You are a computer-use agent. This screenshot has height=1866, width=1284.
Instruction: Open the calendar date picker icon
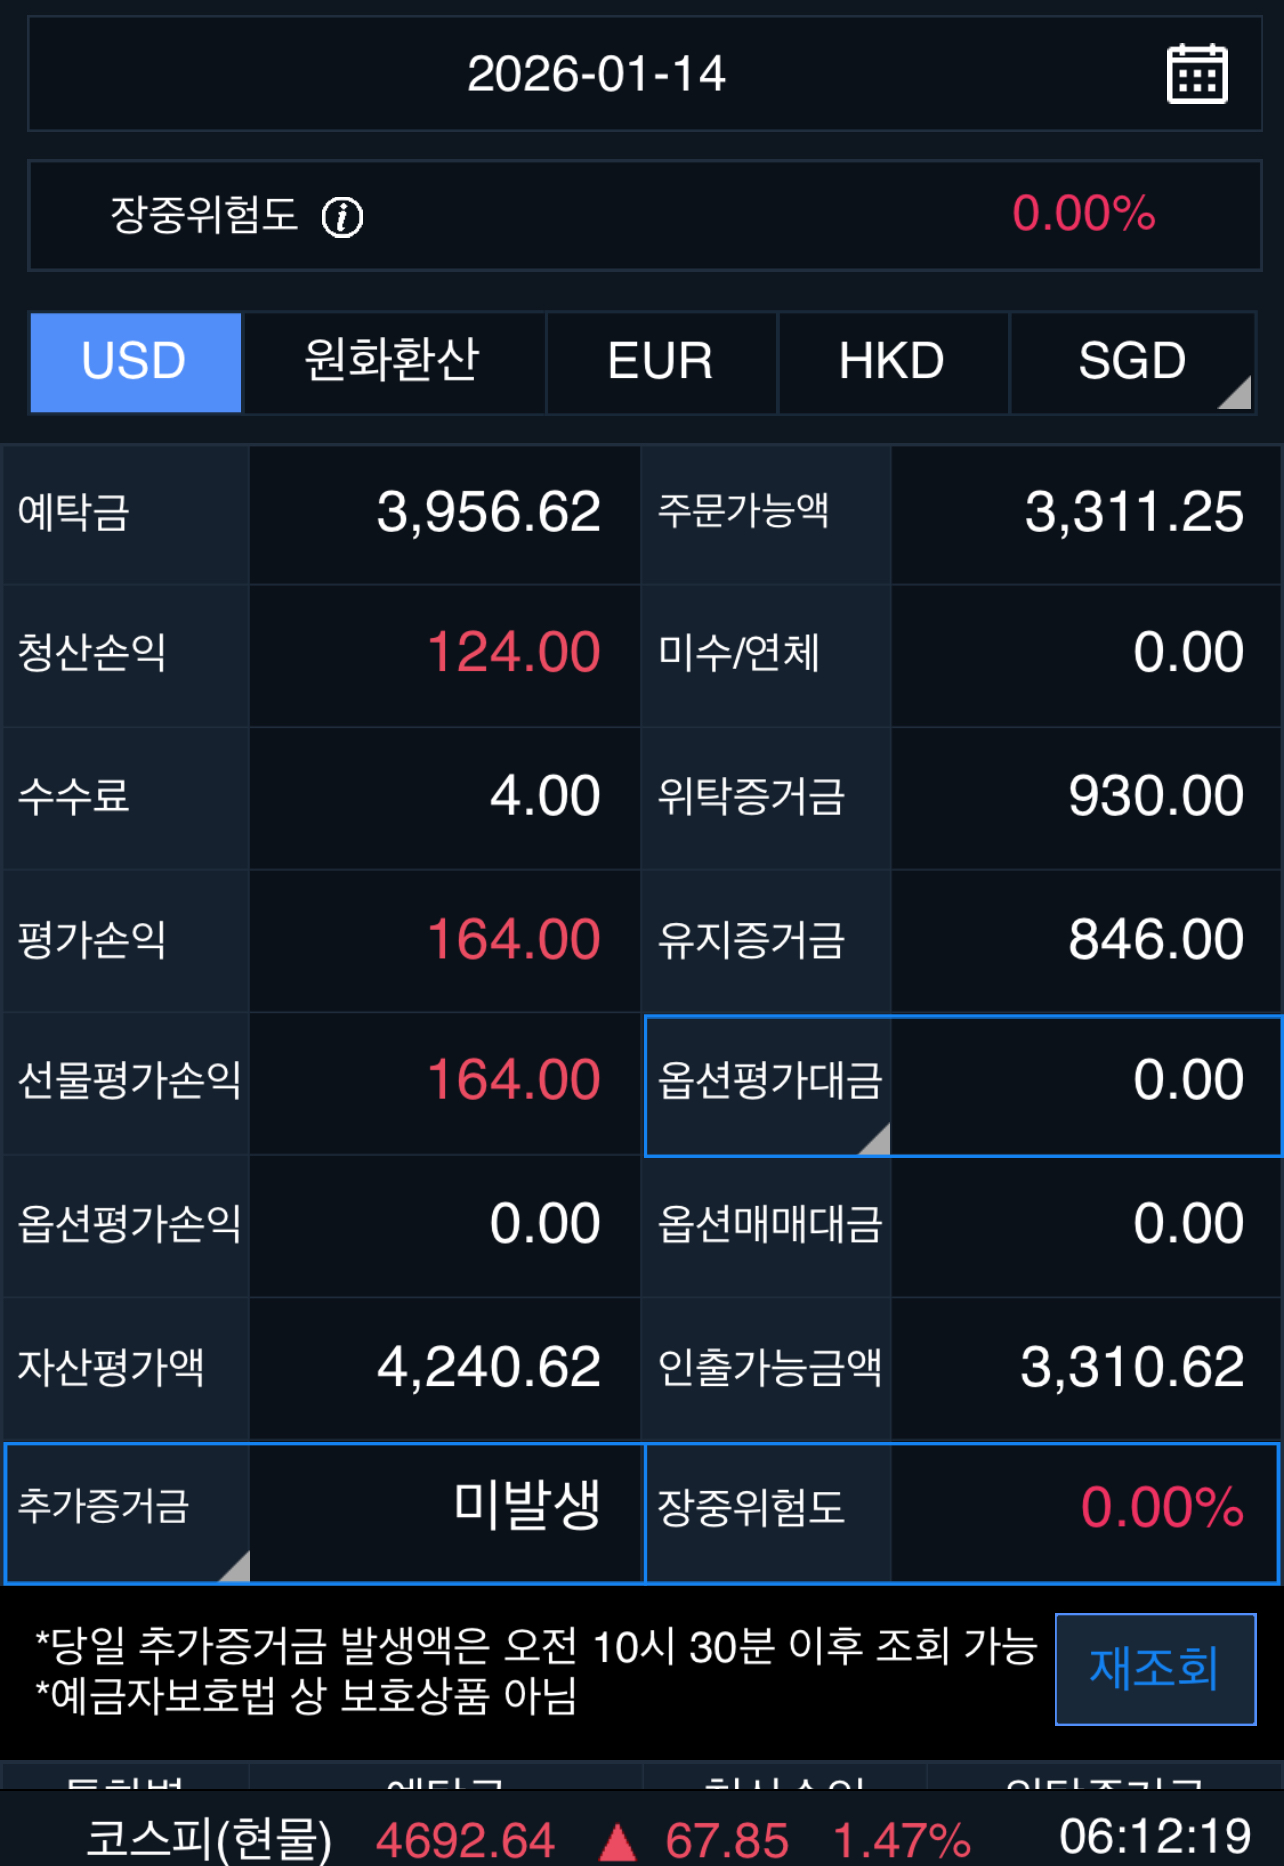[x=1197, y=74]
